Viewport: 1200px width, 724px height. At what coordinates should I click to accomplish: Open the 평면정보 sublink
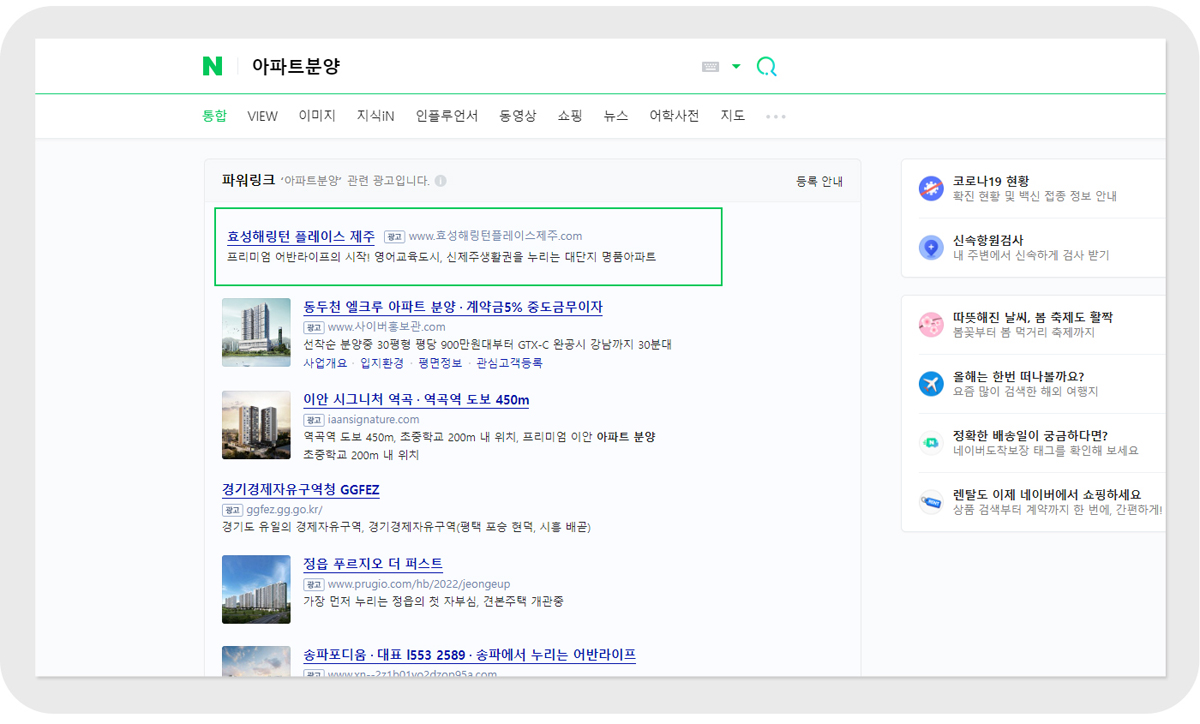439,363
